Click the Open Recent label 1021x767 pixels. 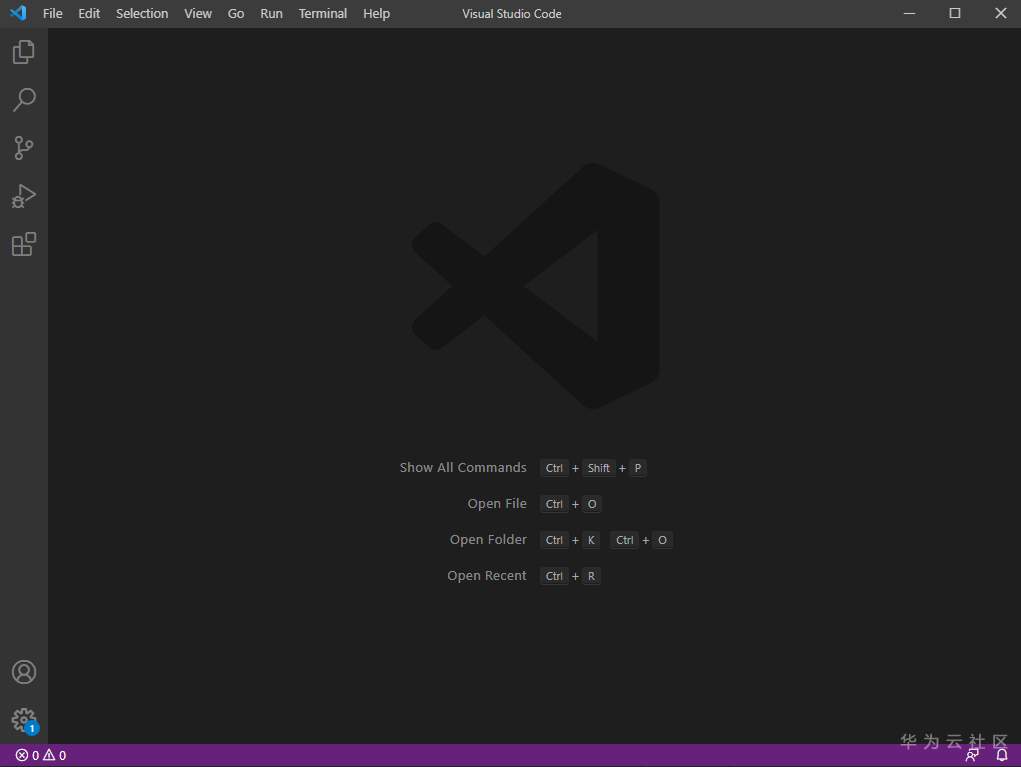pos(487,576)
